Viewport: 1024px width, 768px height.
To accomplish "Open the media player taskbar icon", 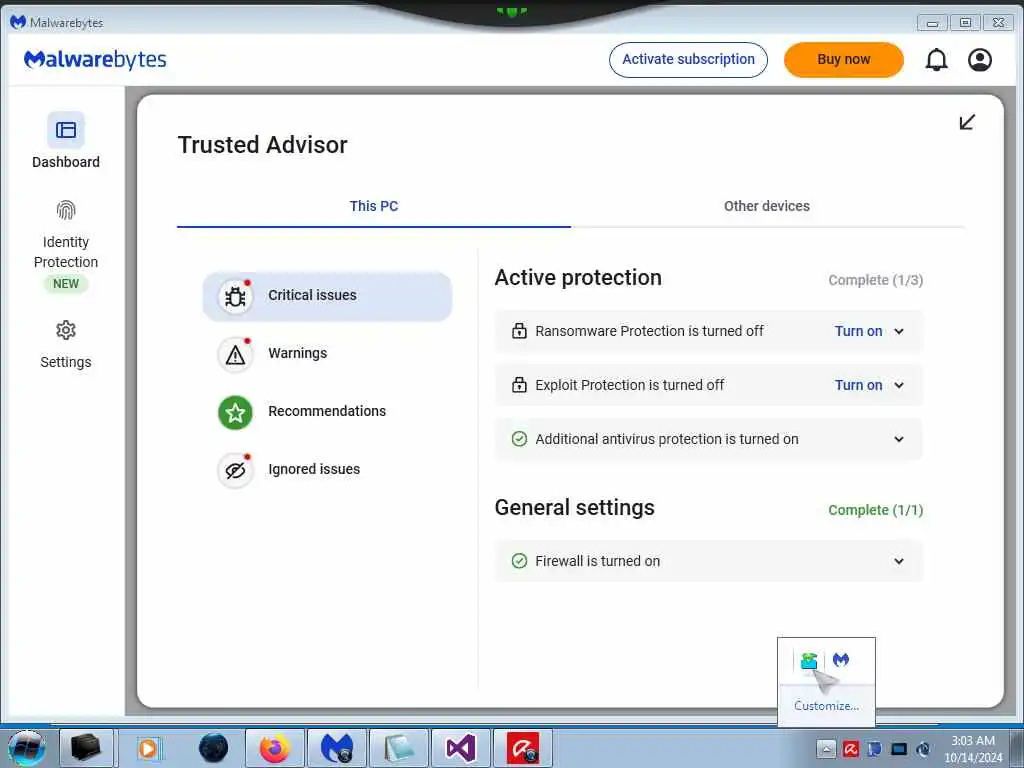I will [148, 748].
